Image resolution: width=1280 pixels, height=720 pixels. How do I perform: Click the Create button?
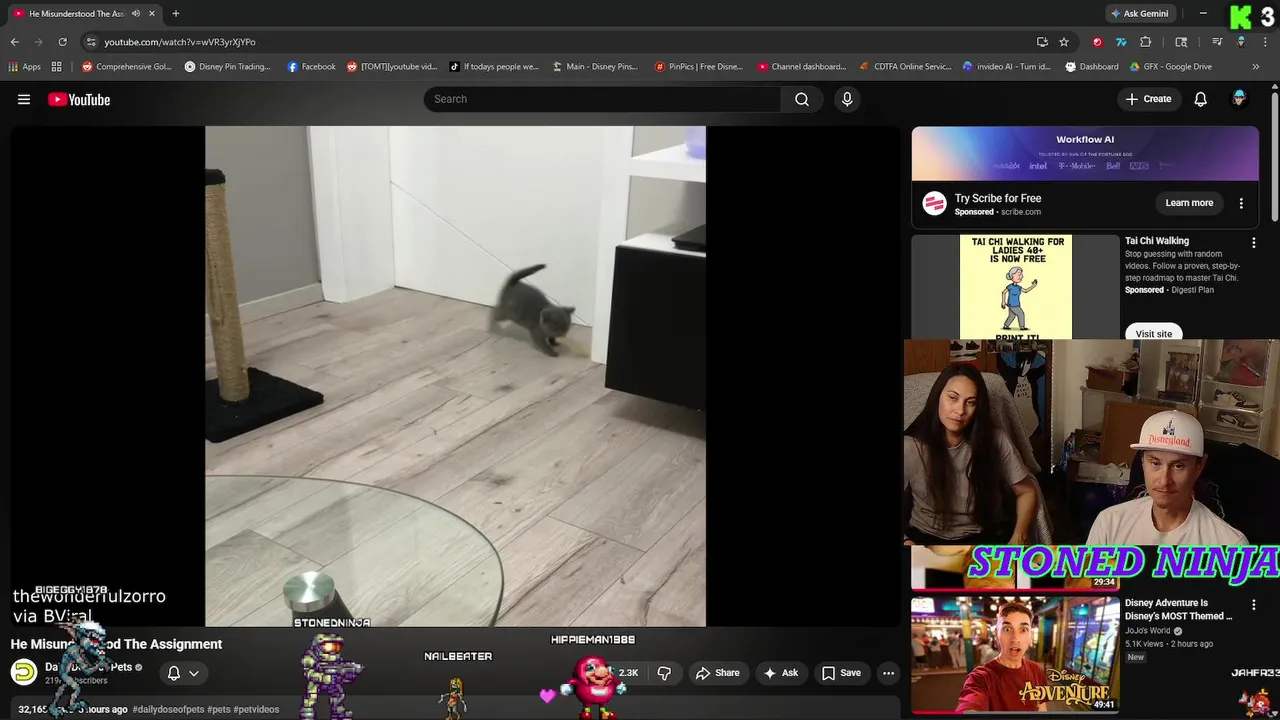[1148, 99]
